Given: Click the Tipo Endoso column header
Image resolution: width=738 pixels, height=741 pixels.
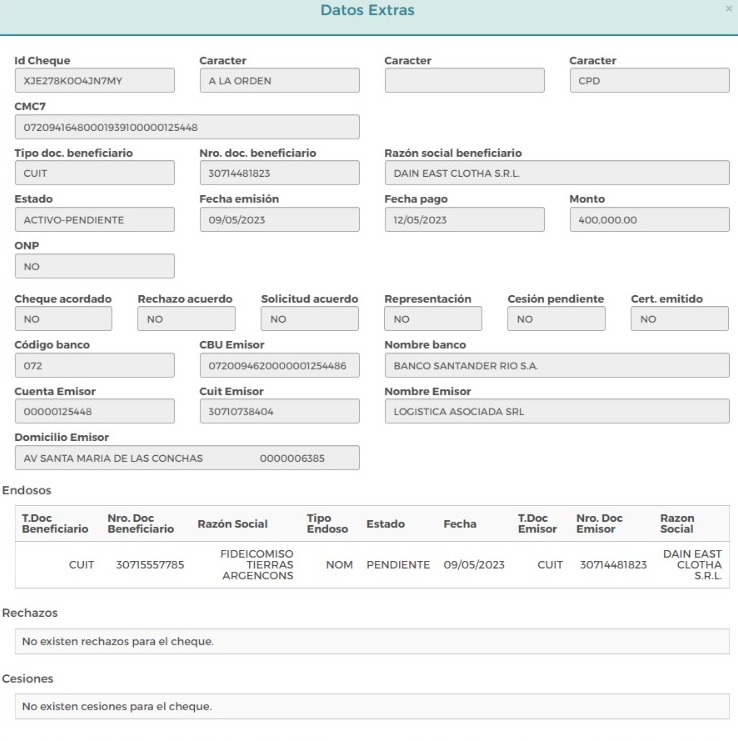Looking at the screenshot, I should pyautogui.click(x=327, y=523).
